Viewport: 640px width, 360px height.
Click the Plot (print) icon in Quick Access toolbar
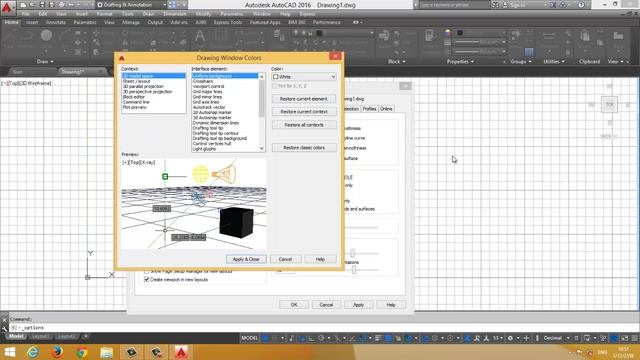click(x=62, y=5)
